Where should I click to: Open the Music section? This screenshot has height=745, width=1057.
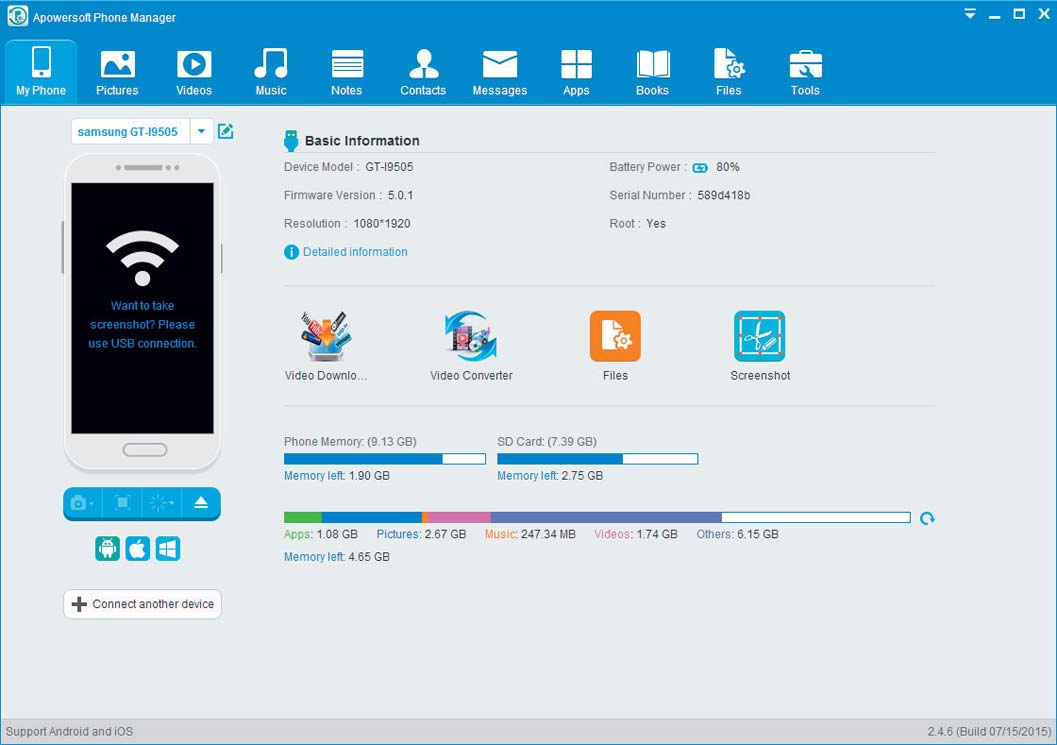click(x=270, y=72)
